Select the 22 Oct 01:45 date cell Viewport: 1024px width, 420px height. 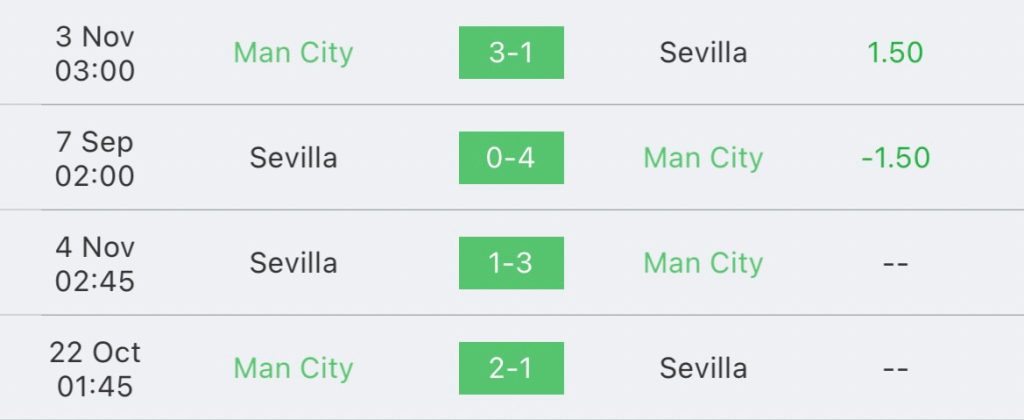95,368
